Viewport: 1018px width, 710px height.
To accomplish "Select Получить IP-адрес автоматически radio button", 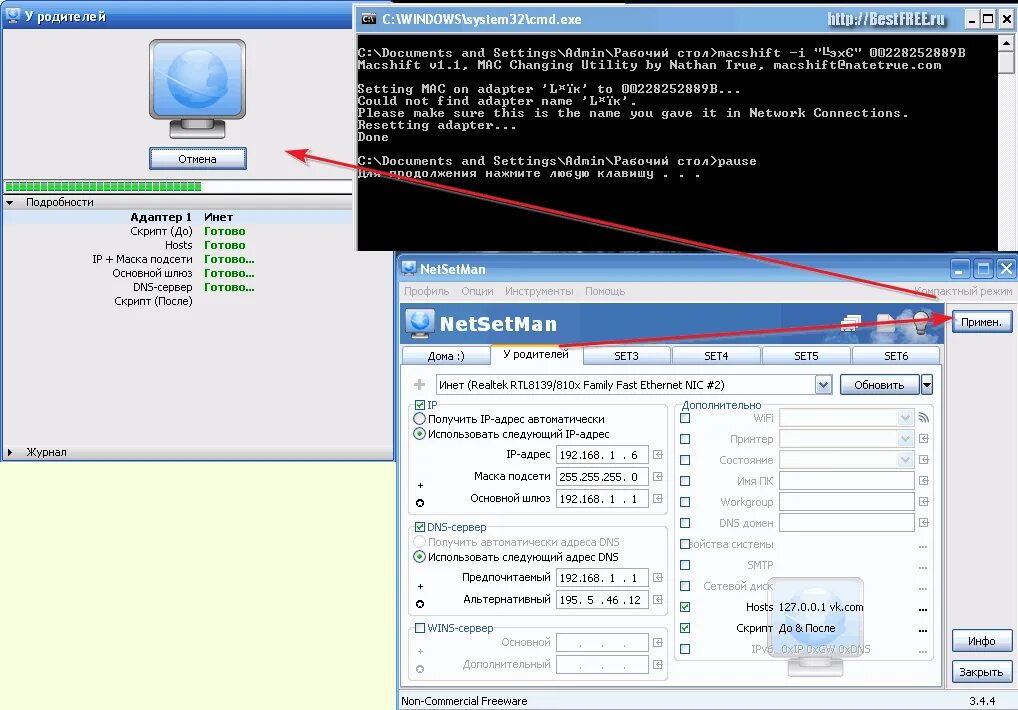I will (419, 419).
